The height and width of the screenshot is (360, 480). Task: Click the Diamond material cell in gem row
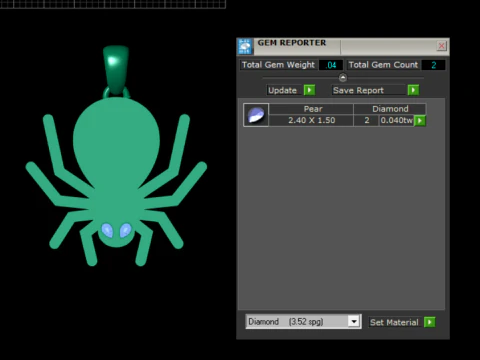[x=390, y=109]
